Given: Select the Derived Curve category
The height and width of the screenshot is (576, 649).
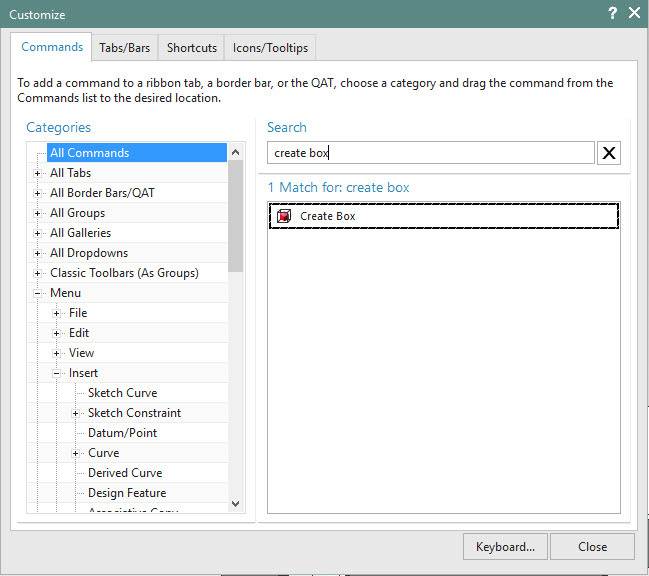Looking at the screenshot, I should pyautogui.click(x=125, y=473).
